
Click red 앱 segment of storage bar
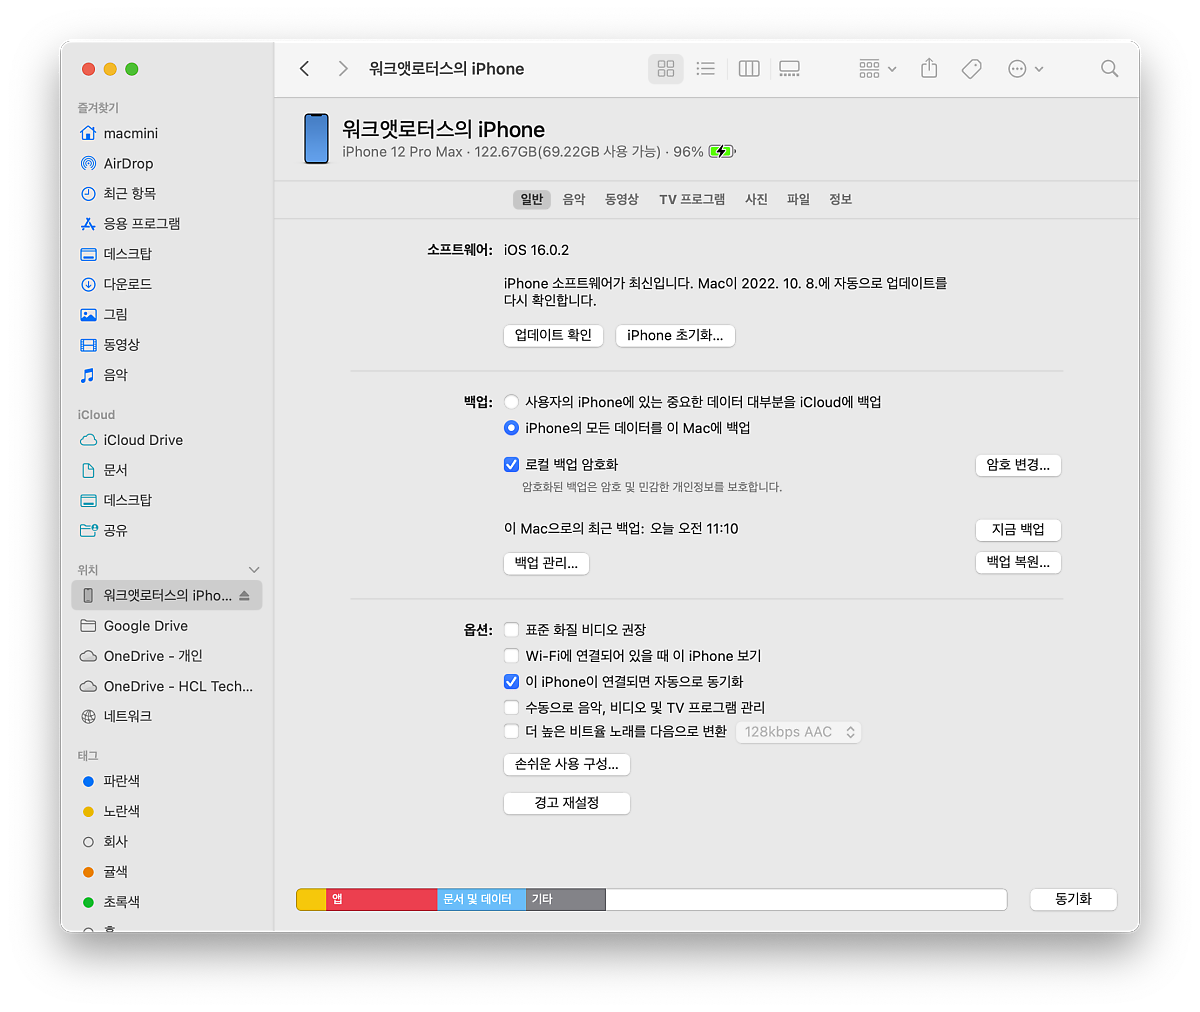[381, 899]
